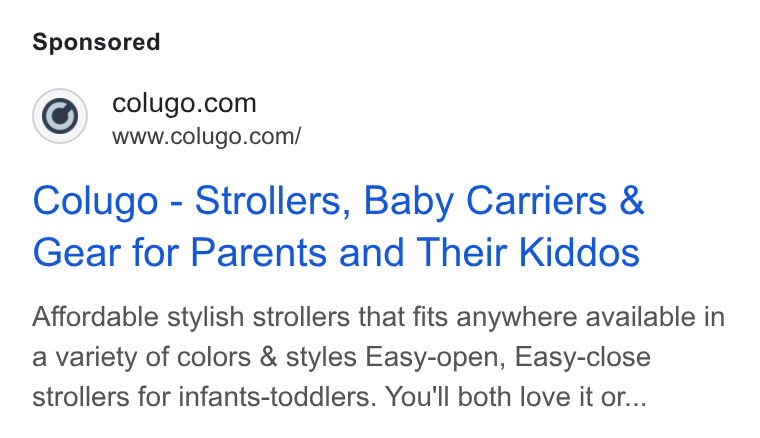The image size is (760, 438).
Task: Click "strollers for infants-toddlers" text
Action: click(x=204, y=397)
